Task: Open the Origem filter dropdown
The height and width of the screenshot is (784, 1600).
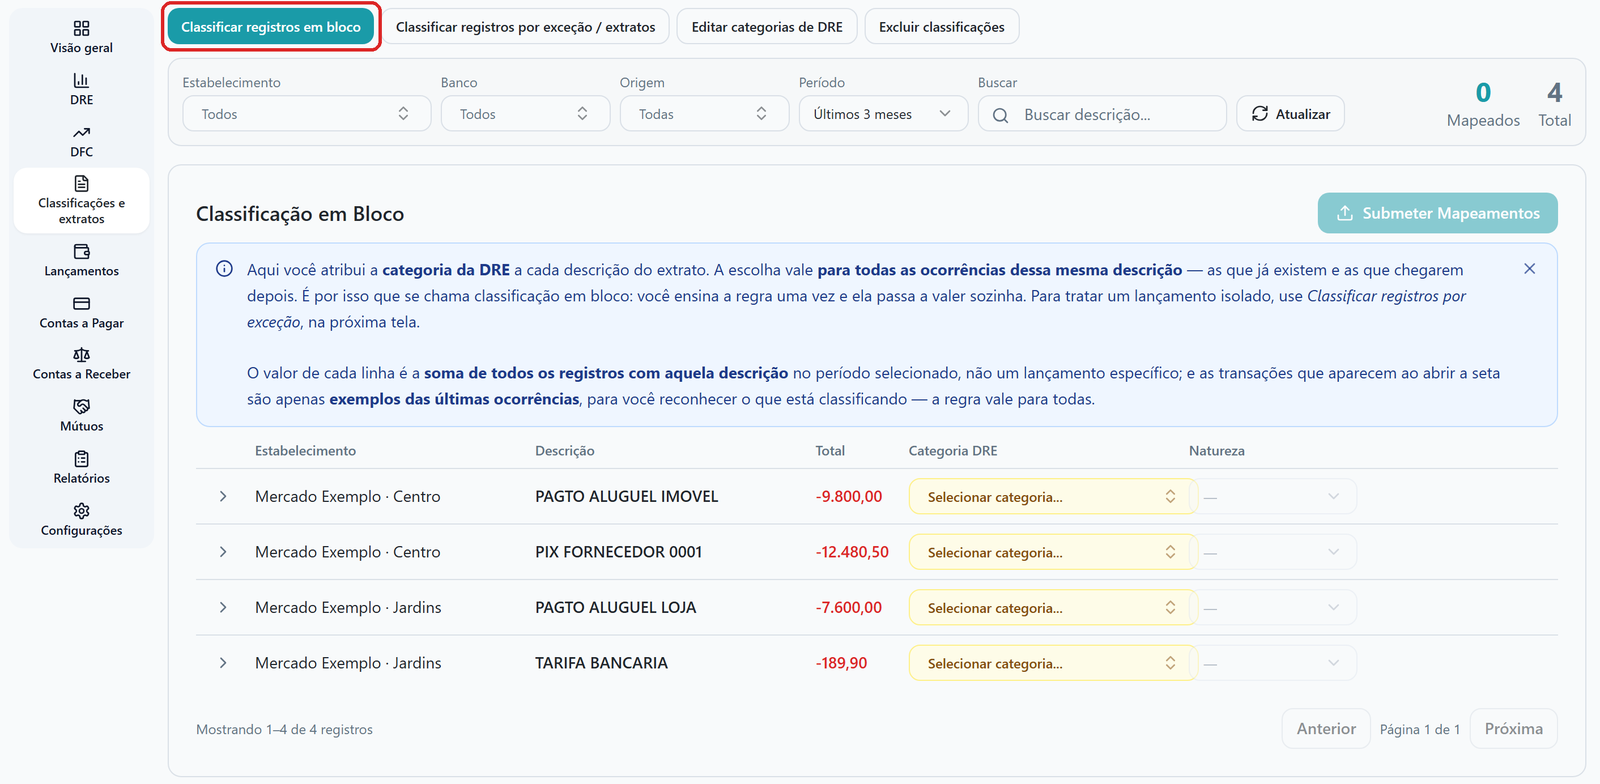Action: [704, 114]
